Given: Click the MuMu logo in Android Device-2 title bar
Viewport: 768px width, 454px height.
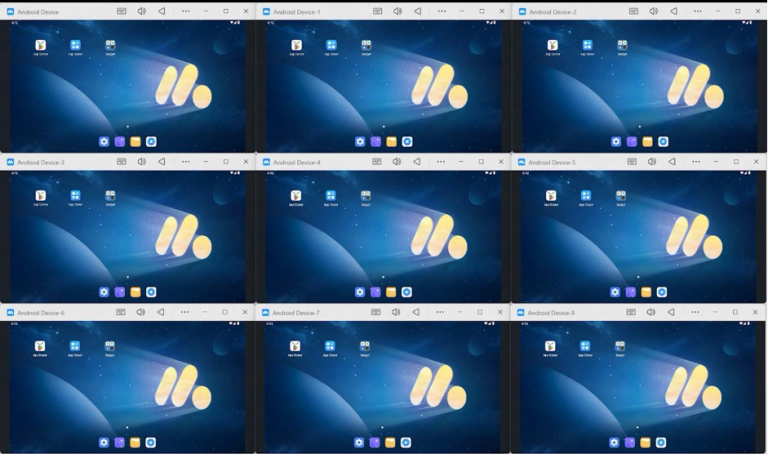Looking at the screenshot, I should click(x=522, y=11).
